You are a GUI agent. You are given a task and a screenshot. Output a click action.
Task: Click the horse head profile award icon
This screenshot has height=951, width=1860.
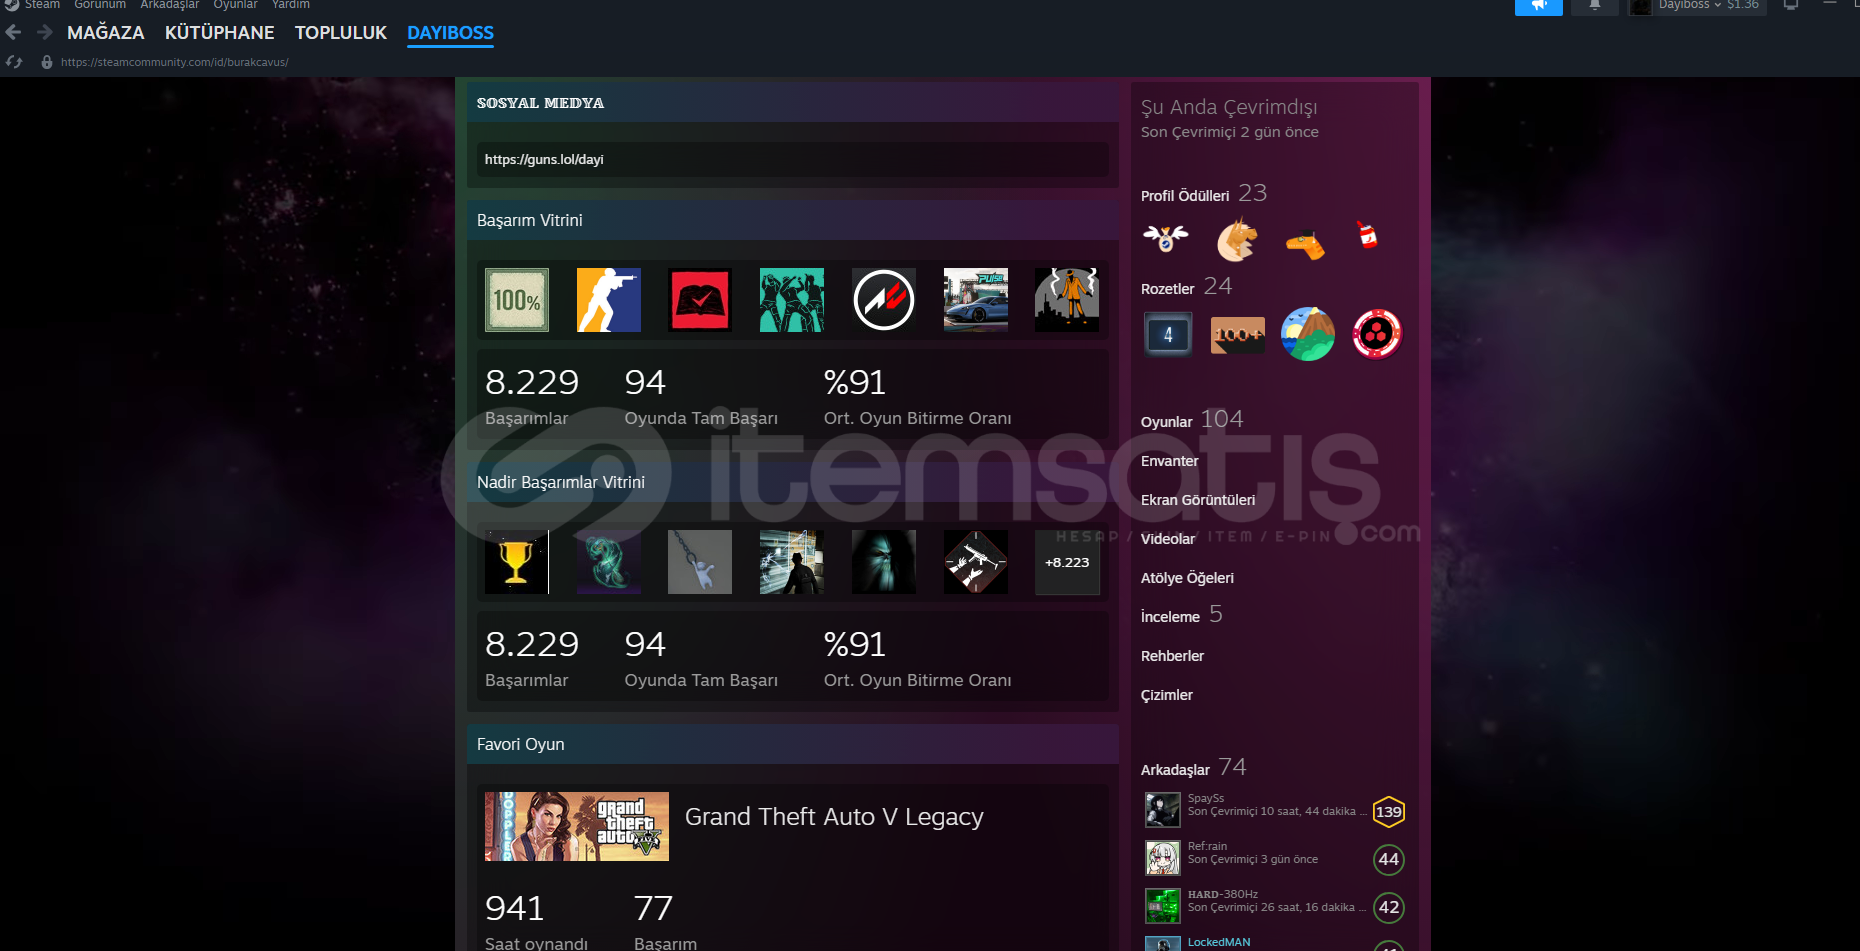pyautogui.click(x=1236, y=239)
